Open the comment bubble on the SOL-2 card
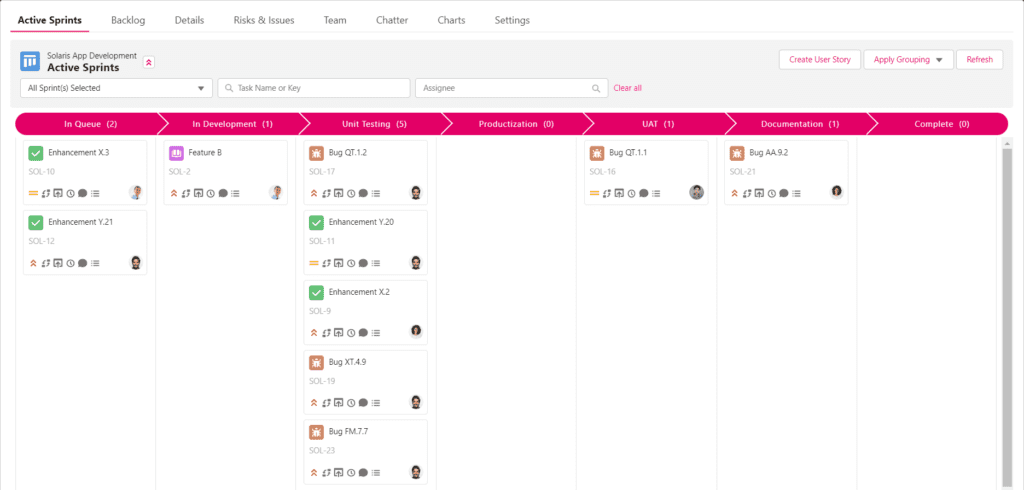Screen dimensions: 1024x490 pyautogui.click(x=223, y=193)
